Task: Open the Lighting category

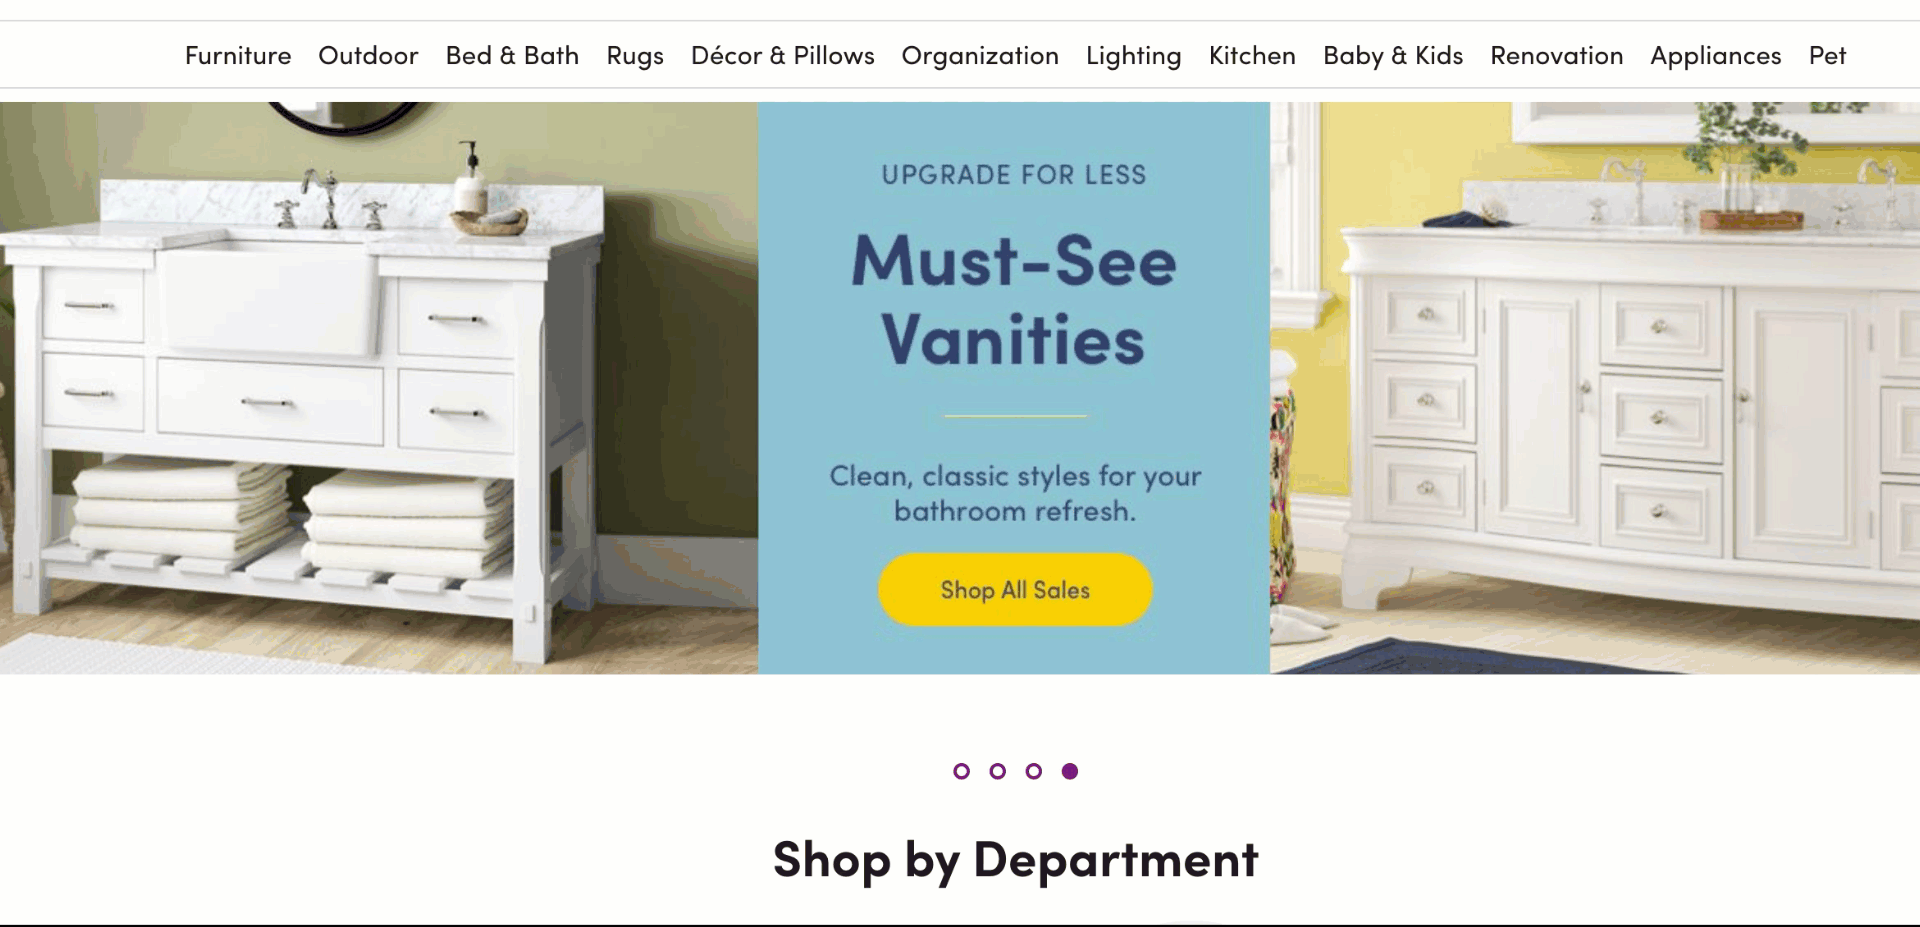Action: pyautogui.click(x=1133, y=56)
